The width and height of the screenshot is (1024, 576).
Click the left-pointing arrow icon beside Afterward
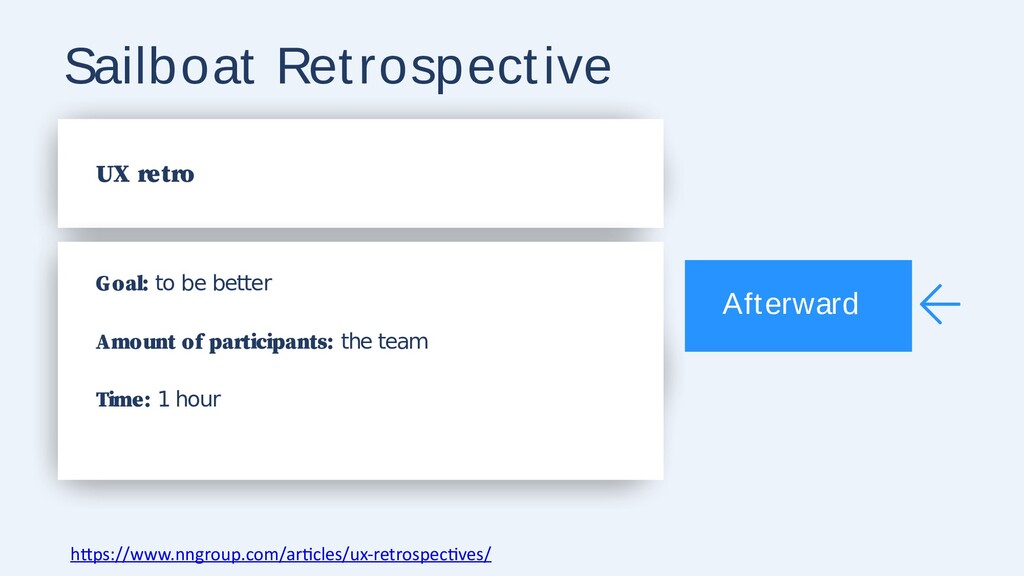(940, 304)
